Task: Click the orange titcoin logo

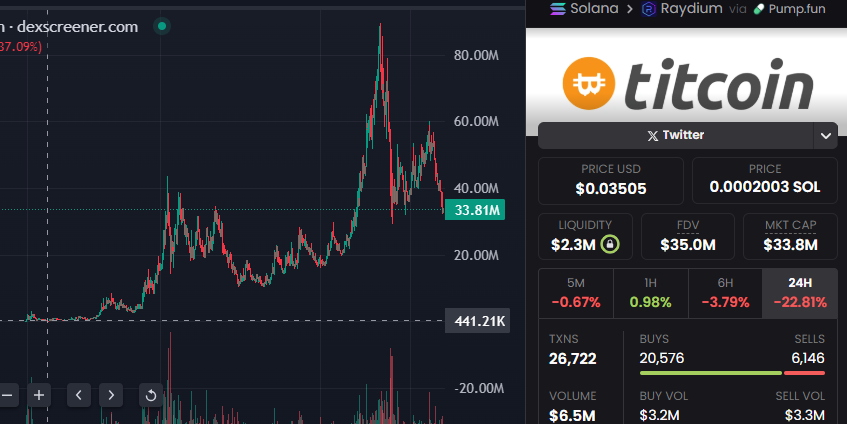Action: click(589, 84)
